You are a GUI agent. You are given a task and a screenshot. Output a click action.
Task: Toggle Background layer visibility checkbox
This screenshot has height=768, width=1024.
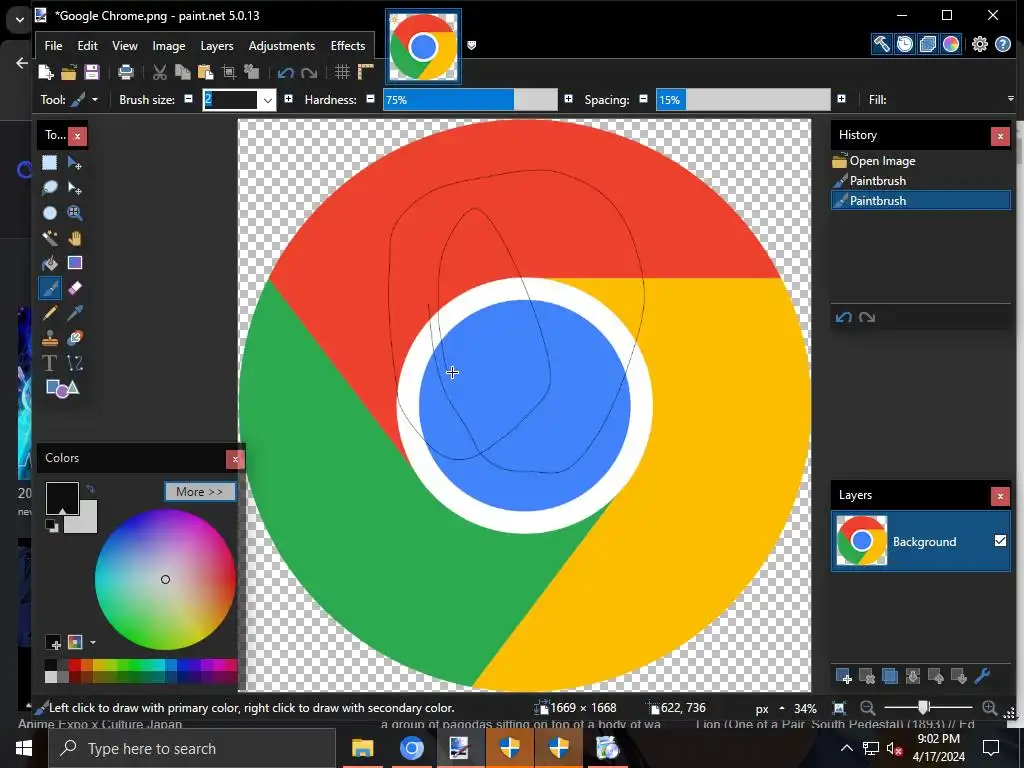tap(1000, 541)
